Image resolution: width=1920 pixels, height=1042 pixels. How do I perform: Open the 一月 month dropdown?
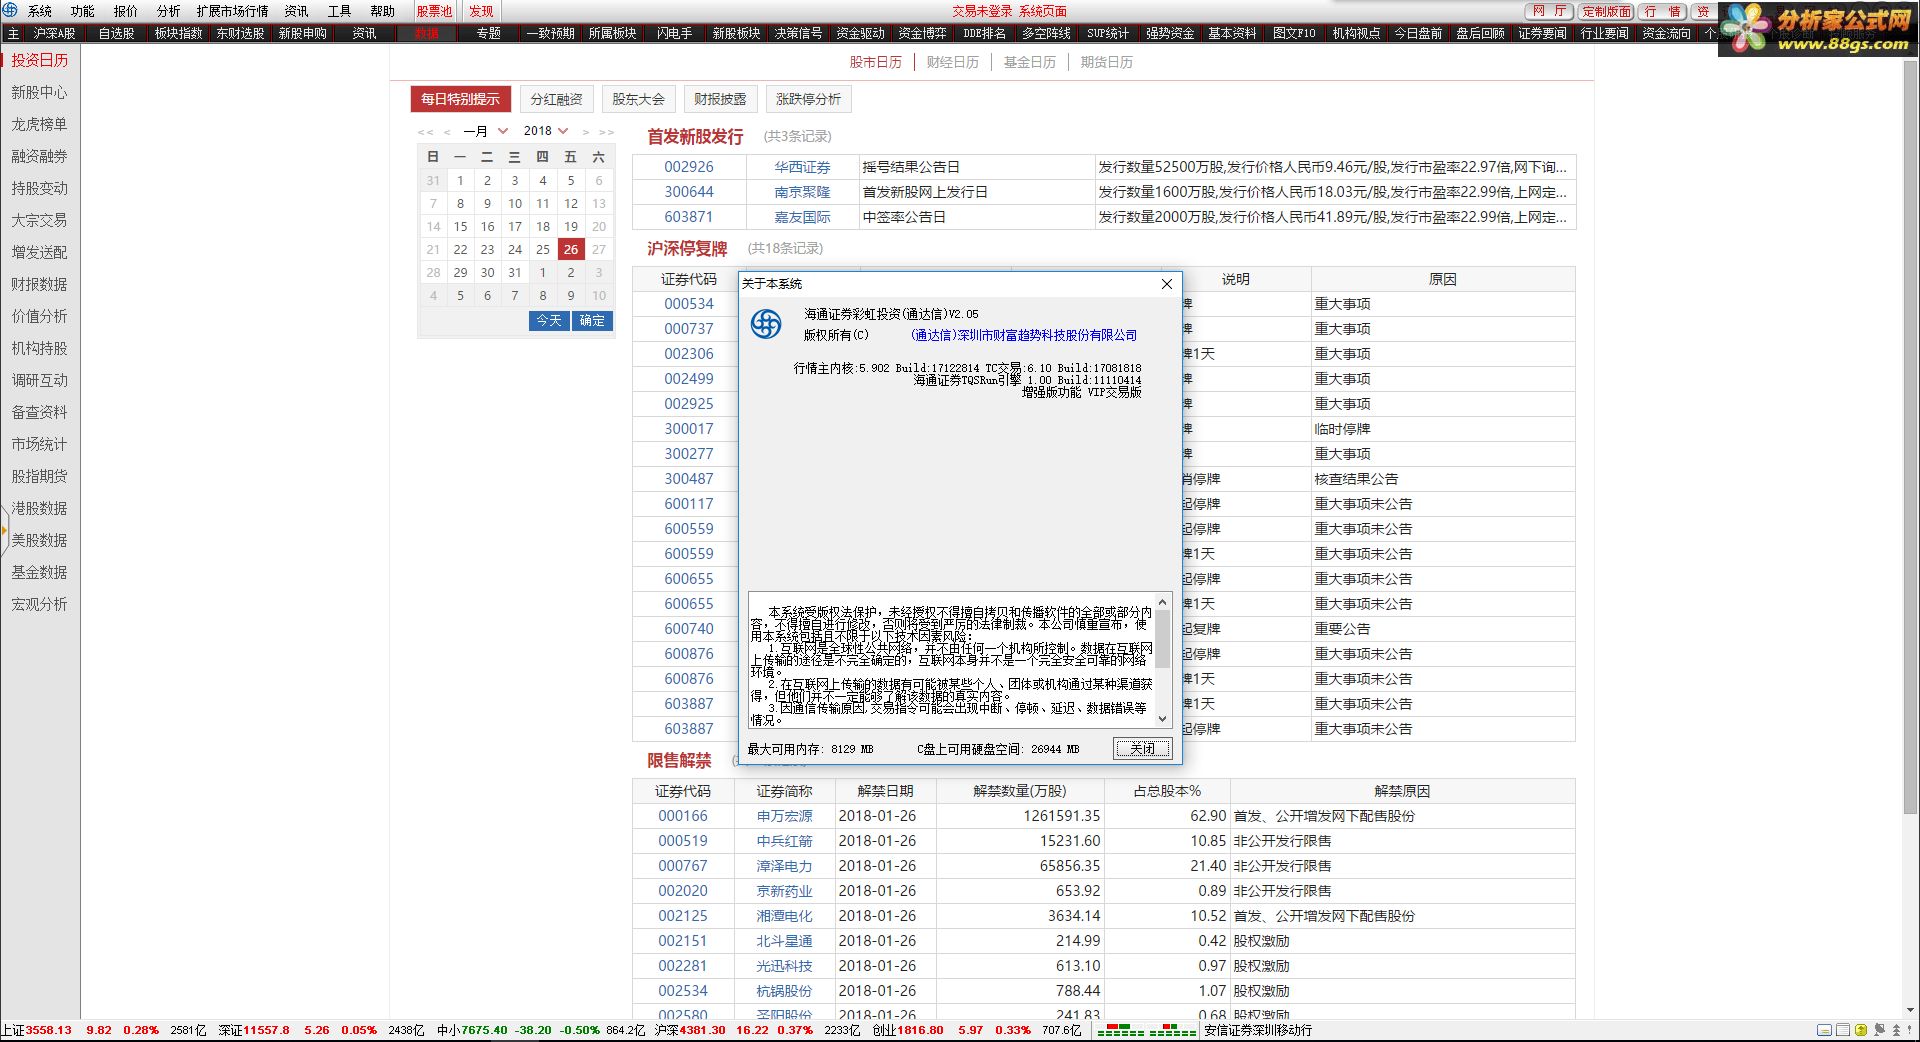[x=486, y=131]
